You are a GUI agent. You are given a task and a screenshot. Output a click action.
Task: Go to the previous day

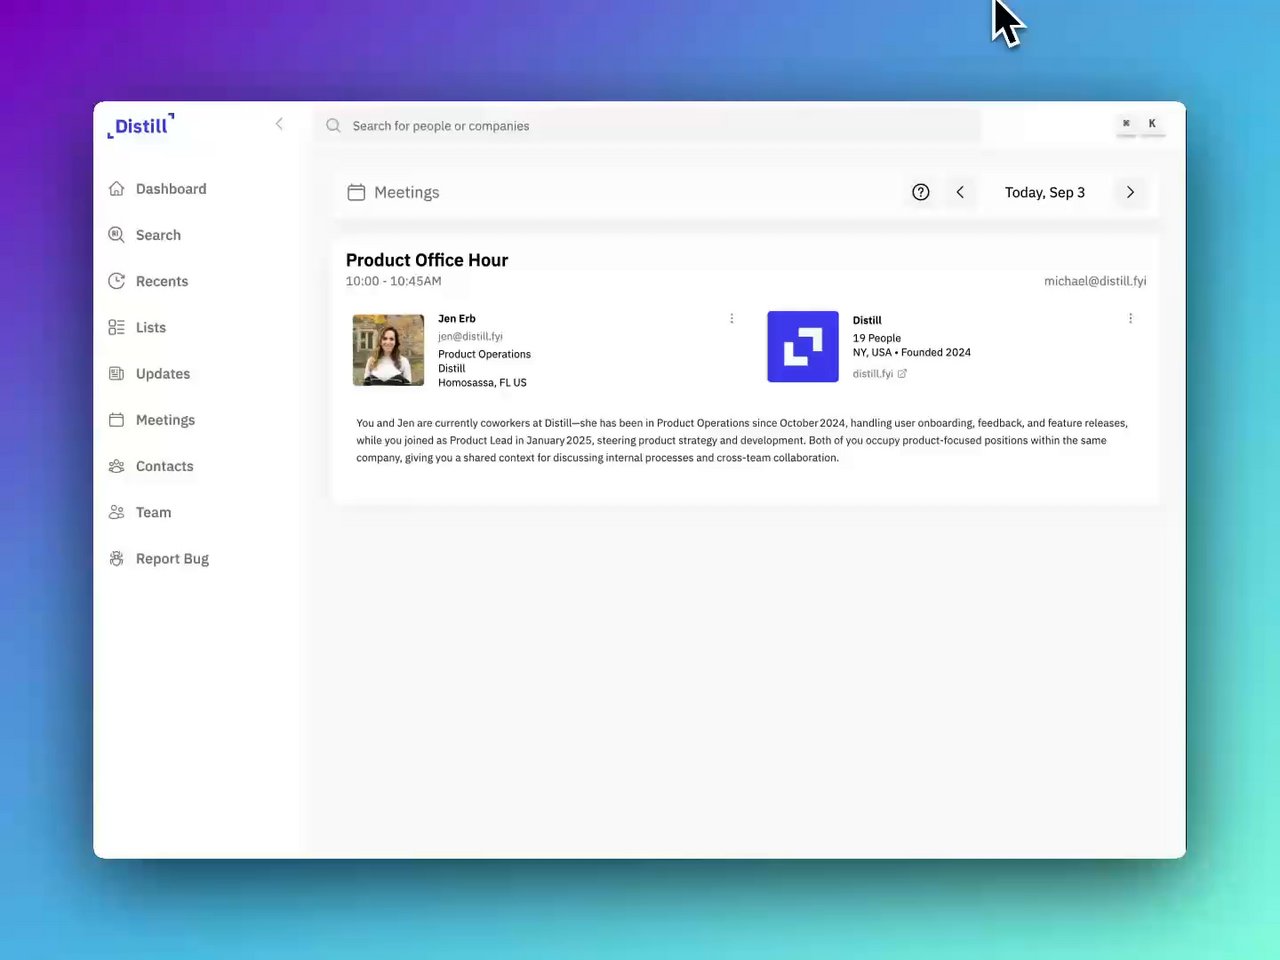[x=960, y=192]
